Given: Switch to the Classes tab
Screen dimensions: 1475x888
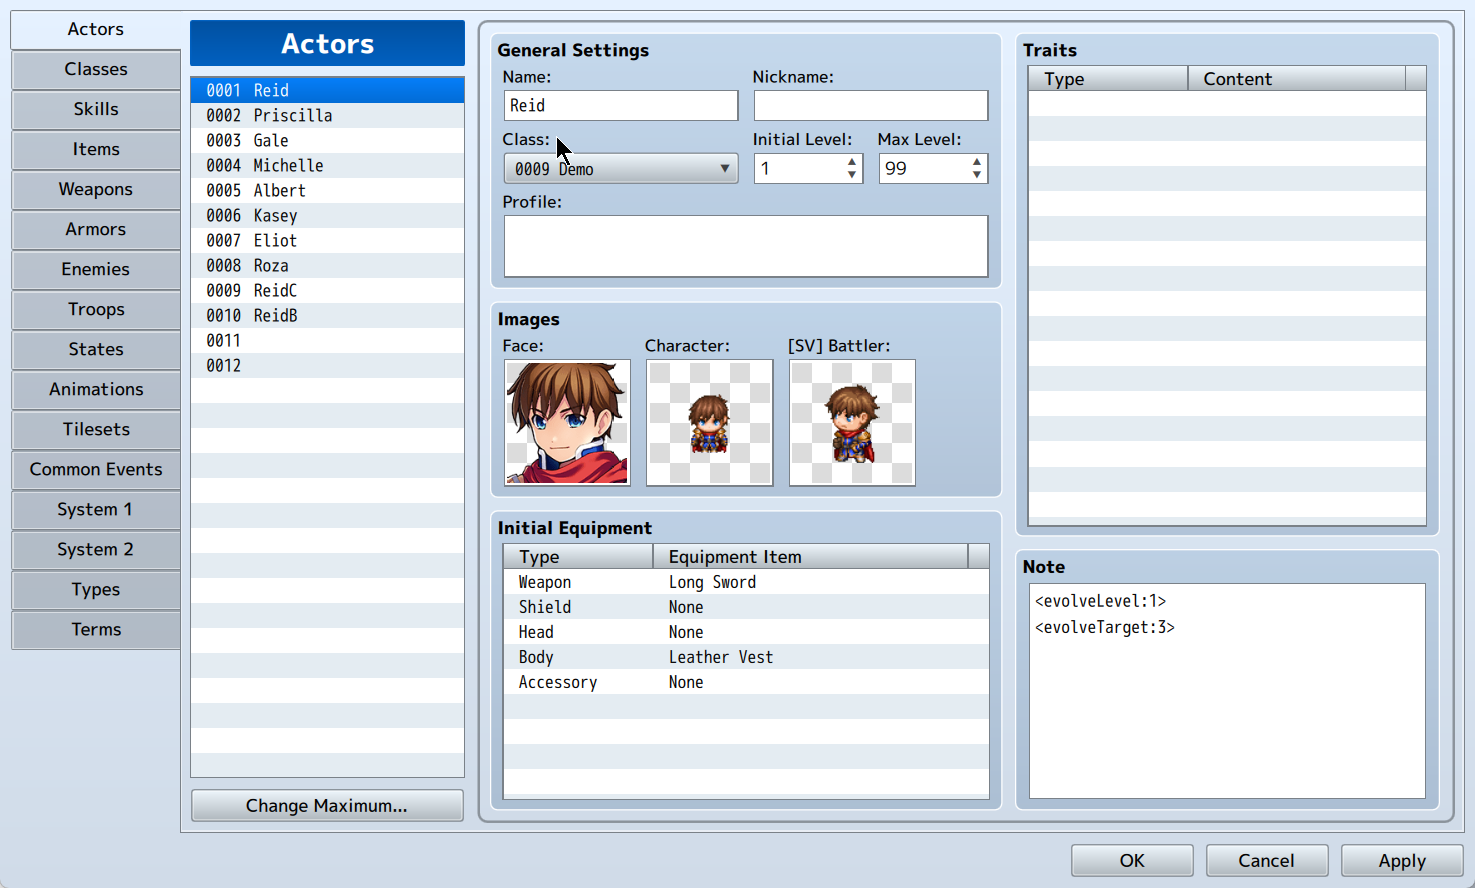Looking at the screenshot, I should 95,69.
